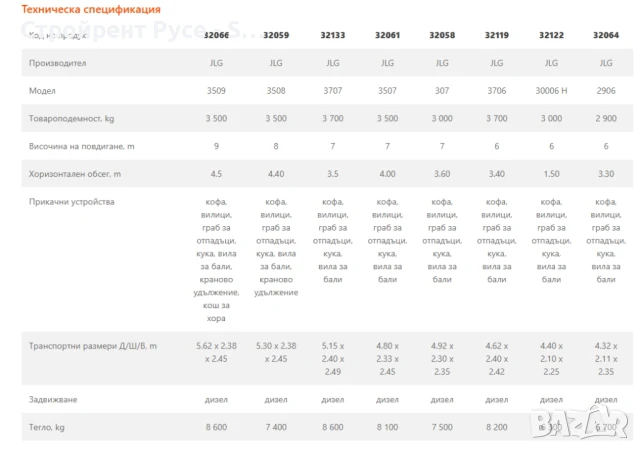Select product code 32122 column header
This screenshot has width=640, height=451.
[551, 35]
